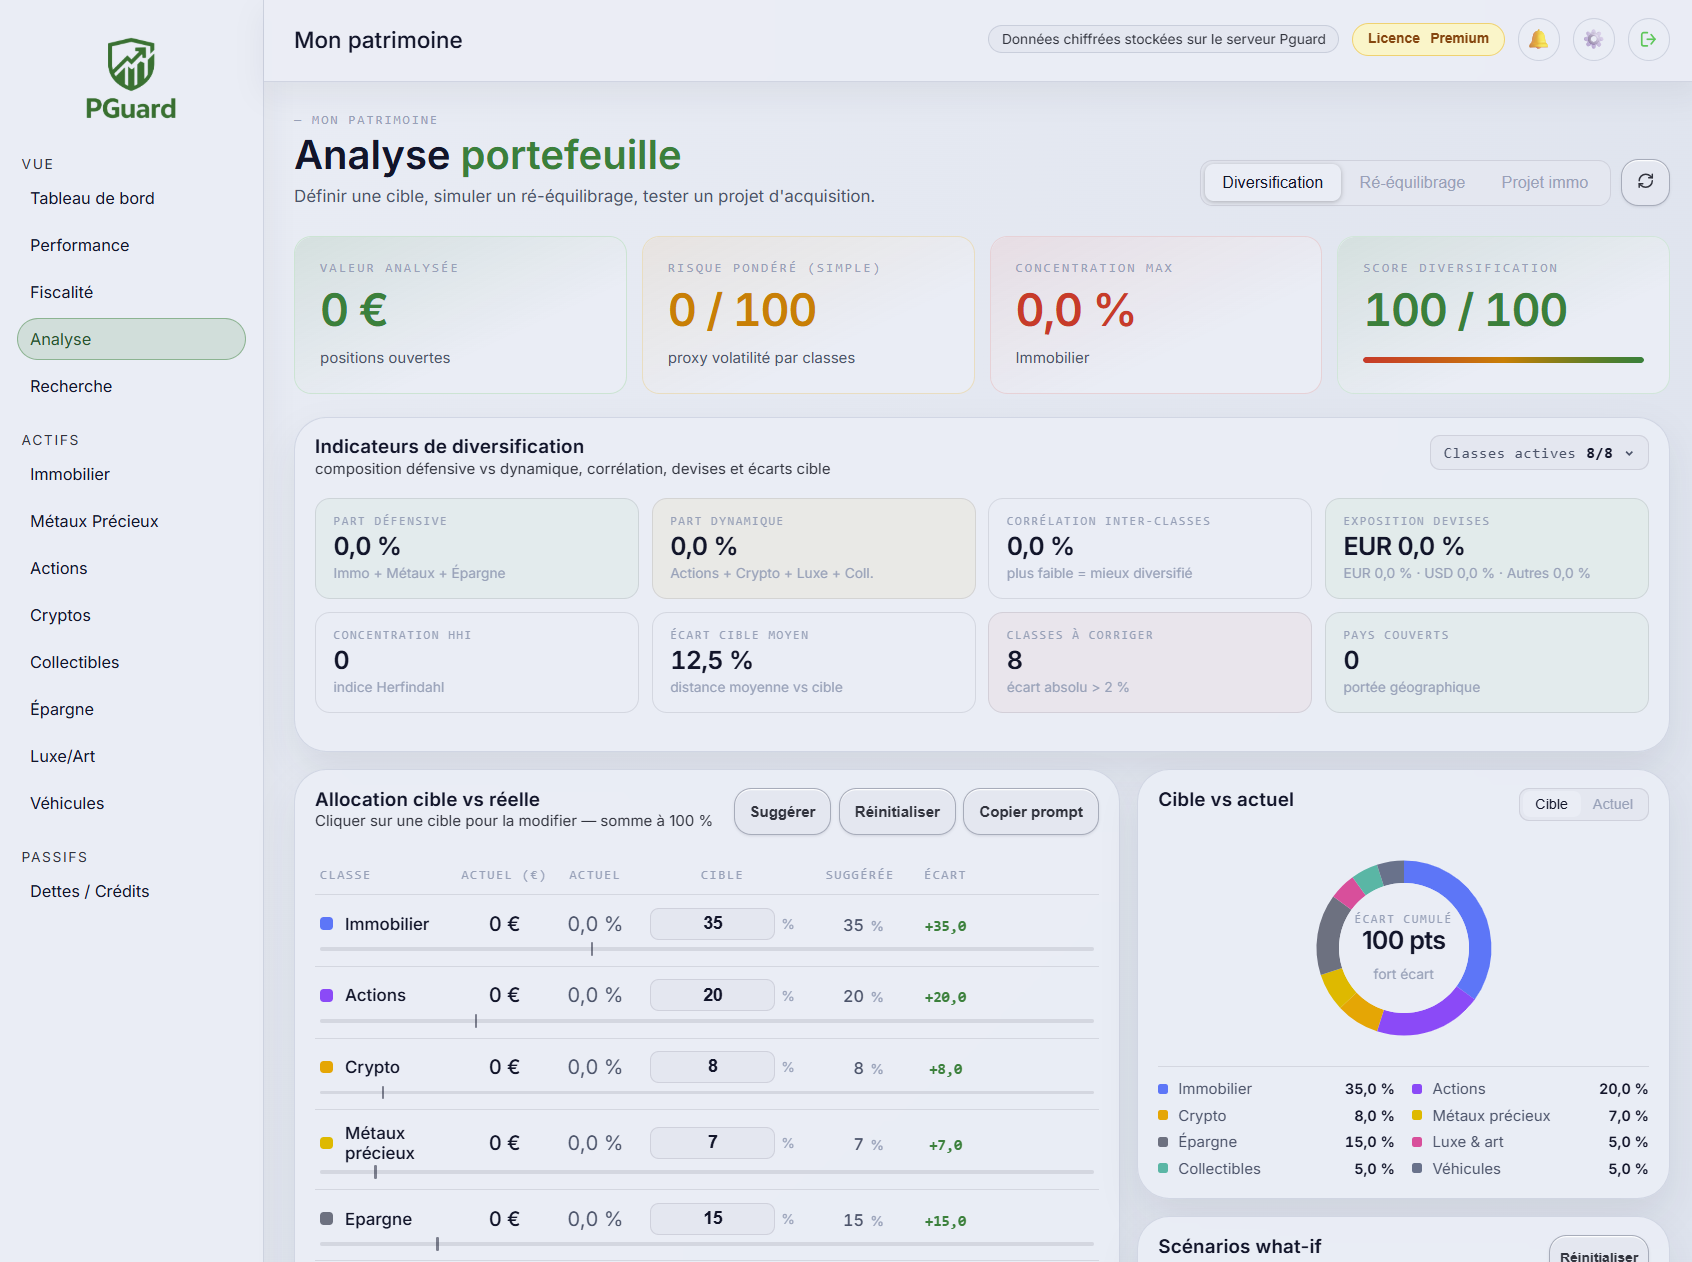This screenshot has width=1692, height=1262.
Task: Click the logout icon button
Action: (1649, 40)
